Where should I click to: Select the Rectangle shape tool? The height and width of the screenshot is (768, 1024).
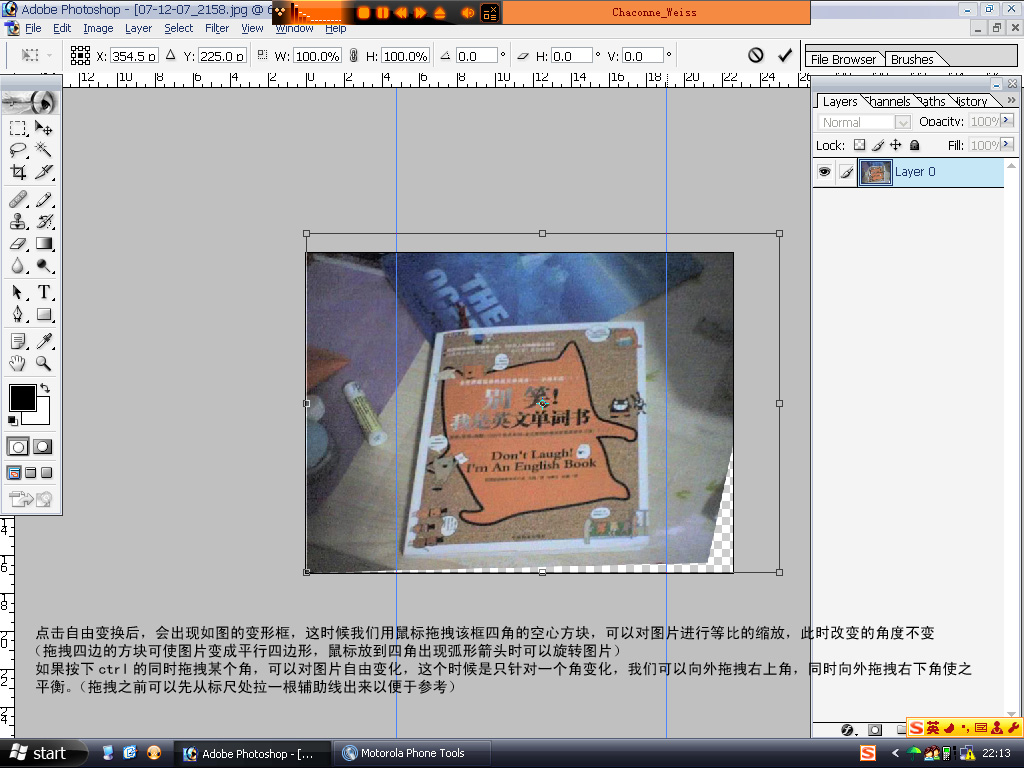point(44,314)
